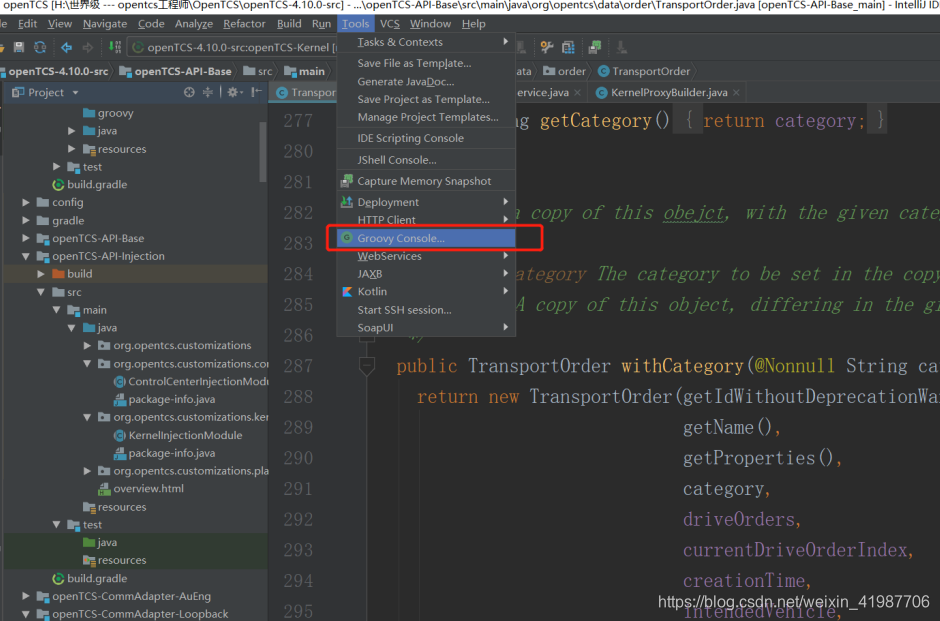This screenshot has height=621, width=940.
Task: Open the VCS menu
Action: [x=390, y=24]
